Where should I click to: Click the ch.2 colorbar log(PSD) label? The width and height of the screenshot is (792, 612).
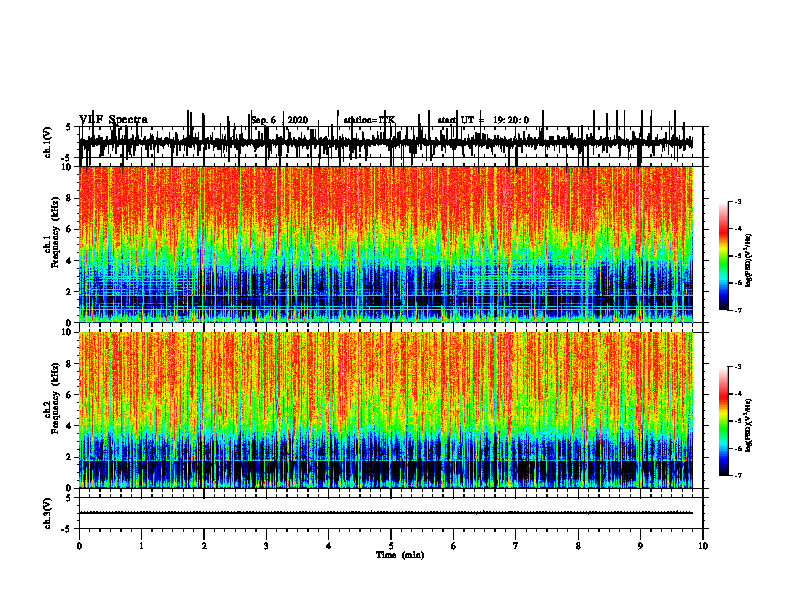(749, 423)
